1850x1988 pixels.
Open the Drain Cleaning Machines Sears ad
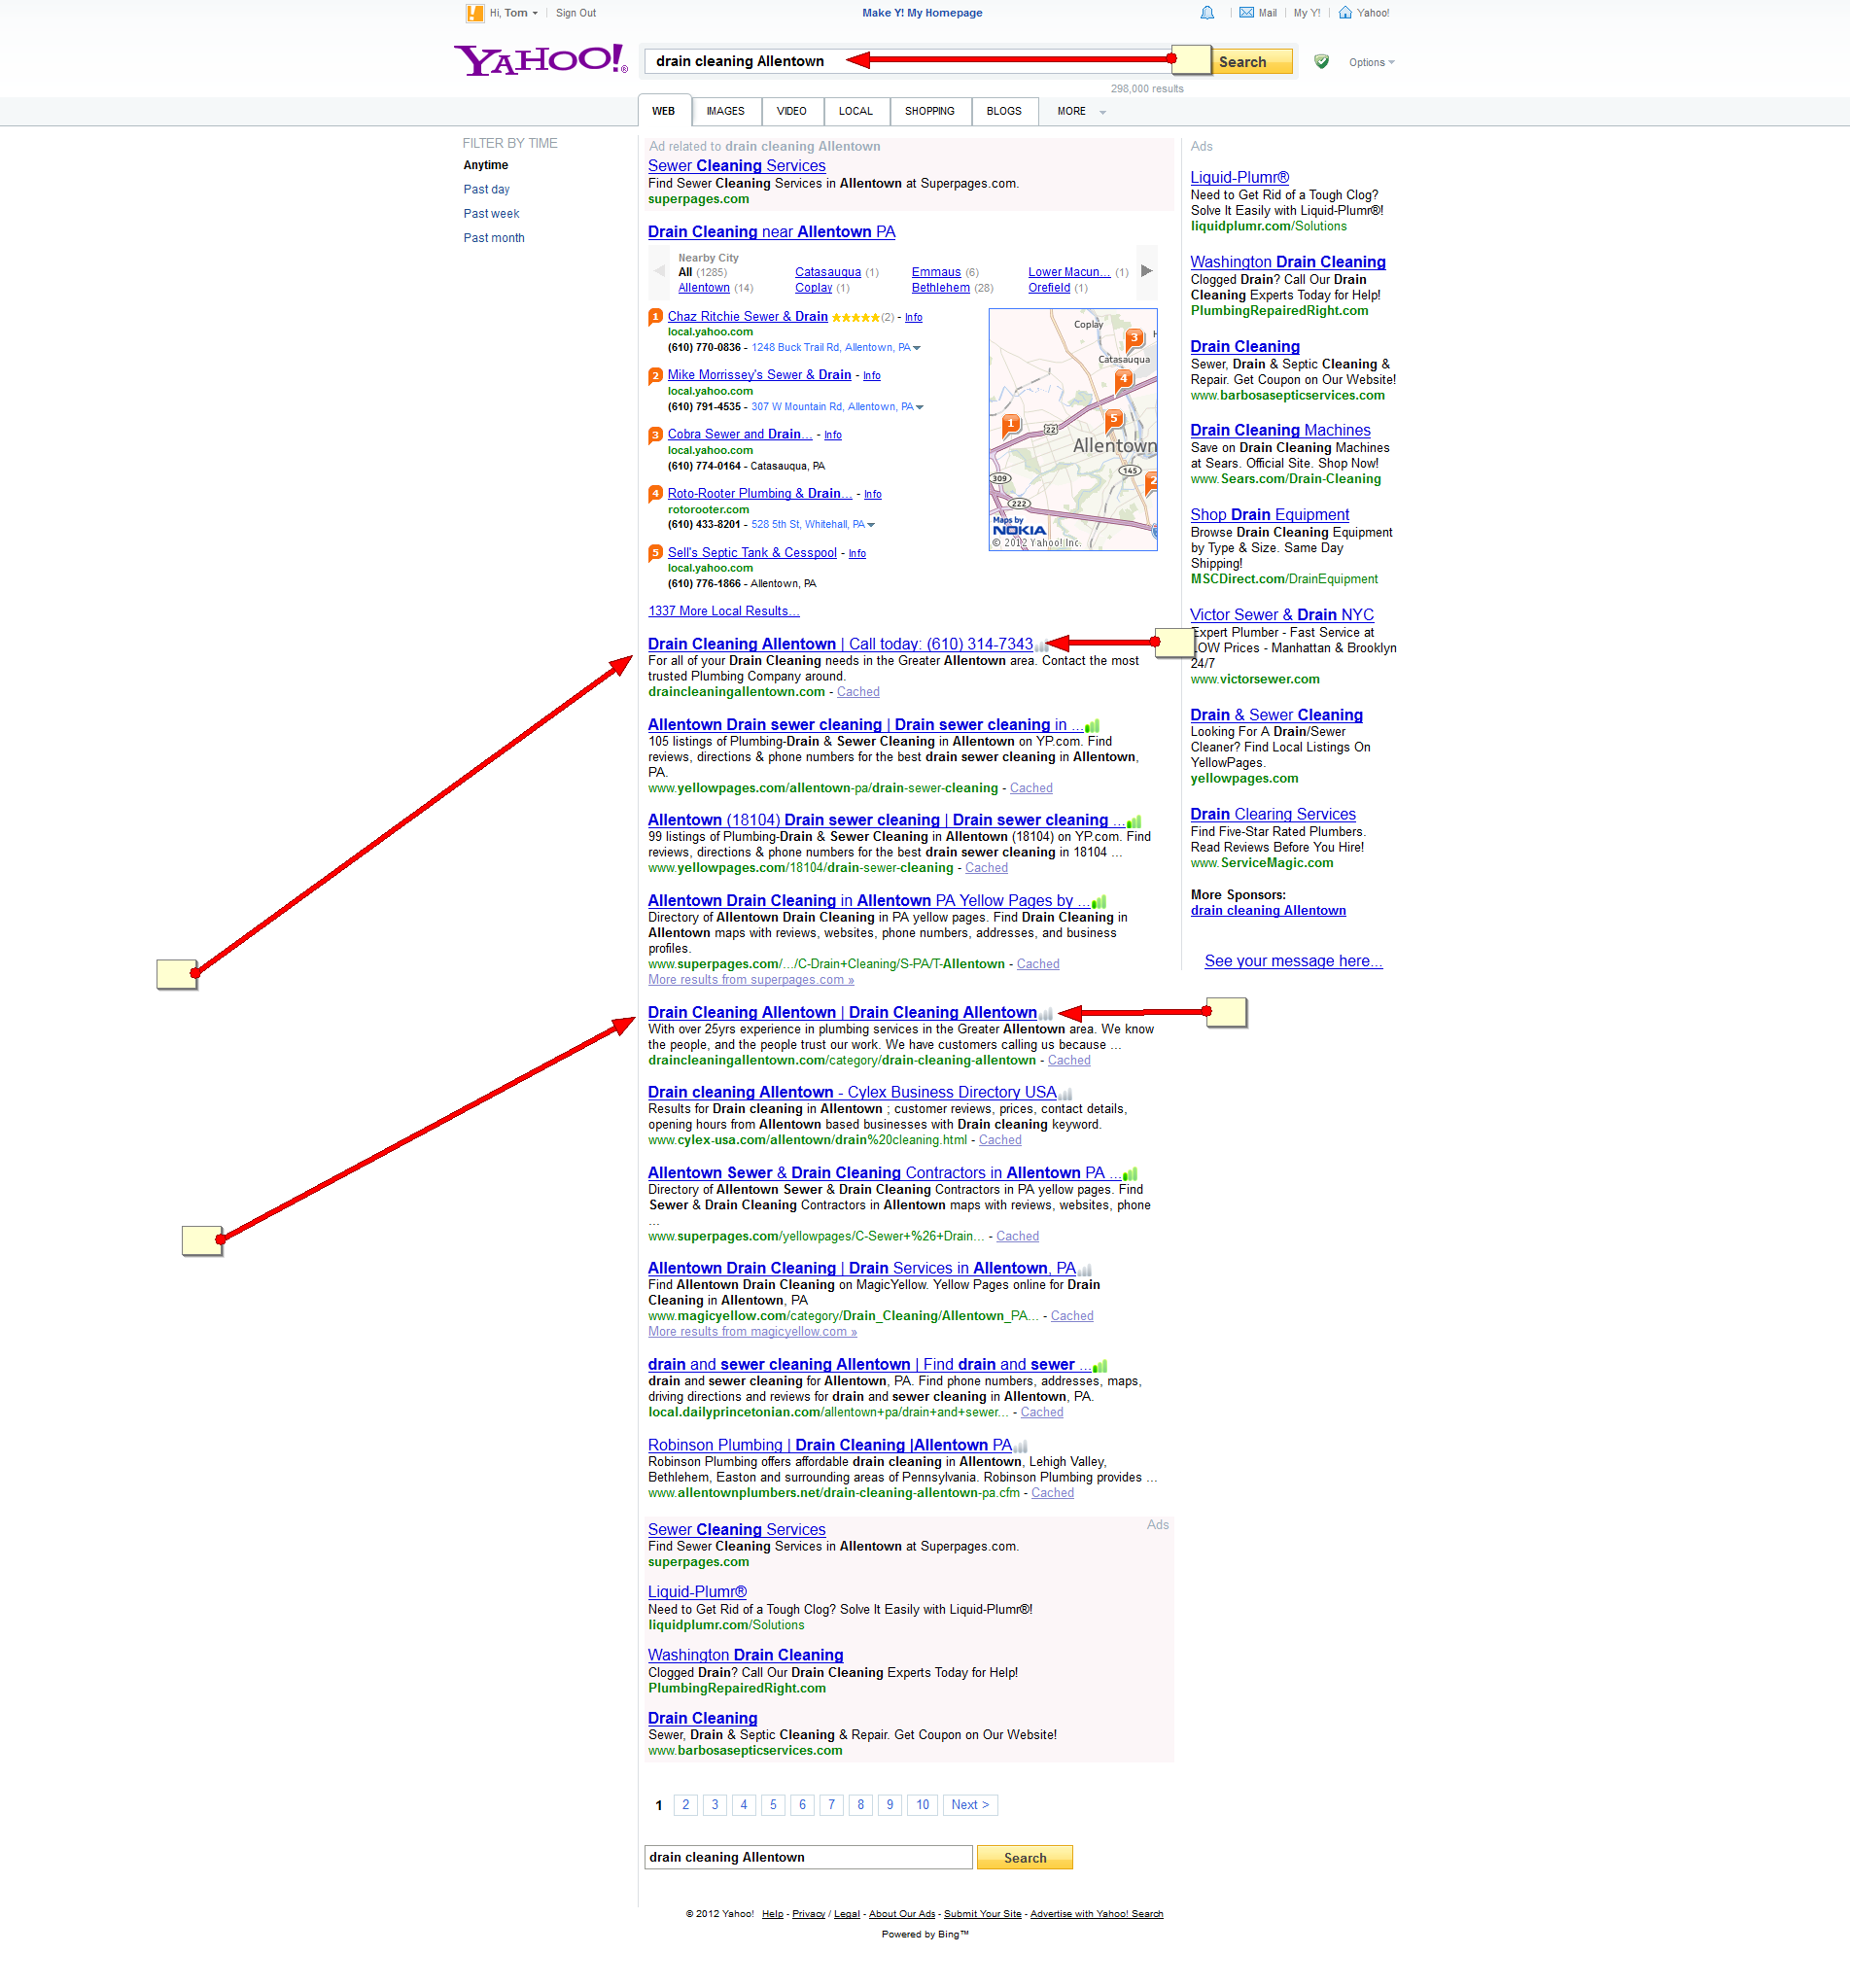[x=1280, y=431]
